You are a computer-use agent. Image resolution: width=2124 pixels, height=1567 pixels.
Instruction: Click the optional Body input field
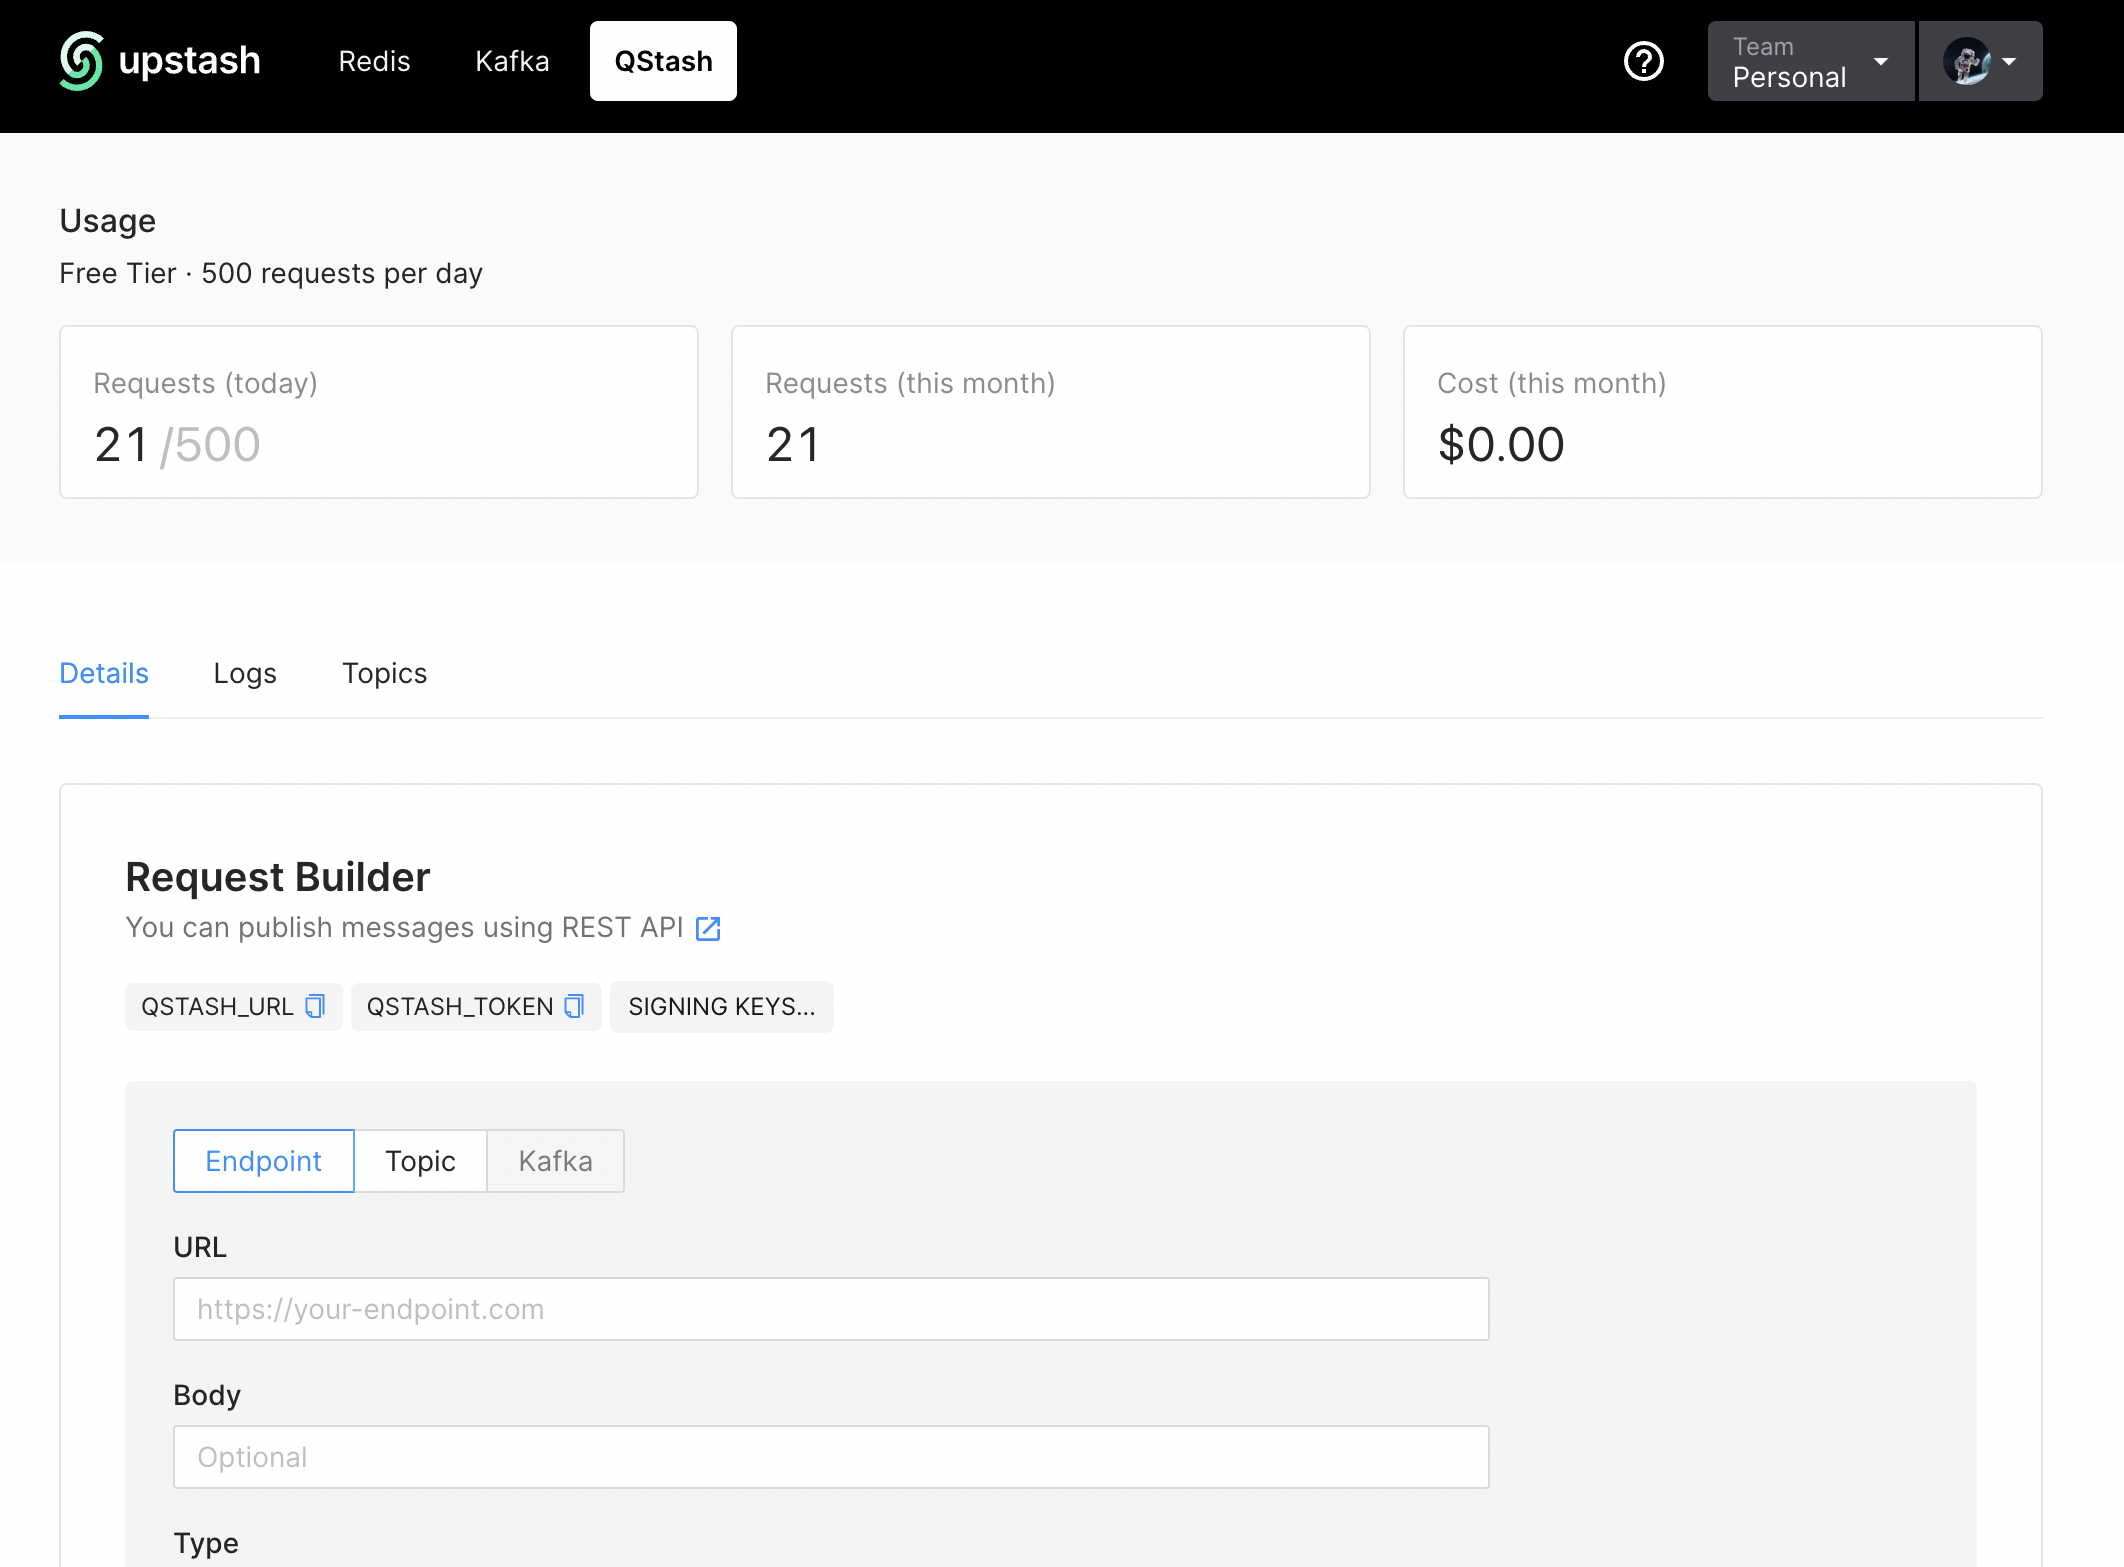830,1457
